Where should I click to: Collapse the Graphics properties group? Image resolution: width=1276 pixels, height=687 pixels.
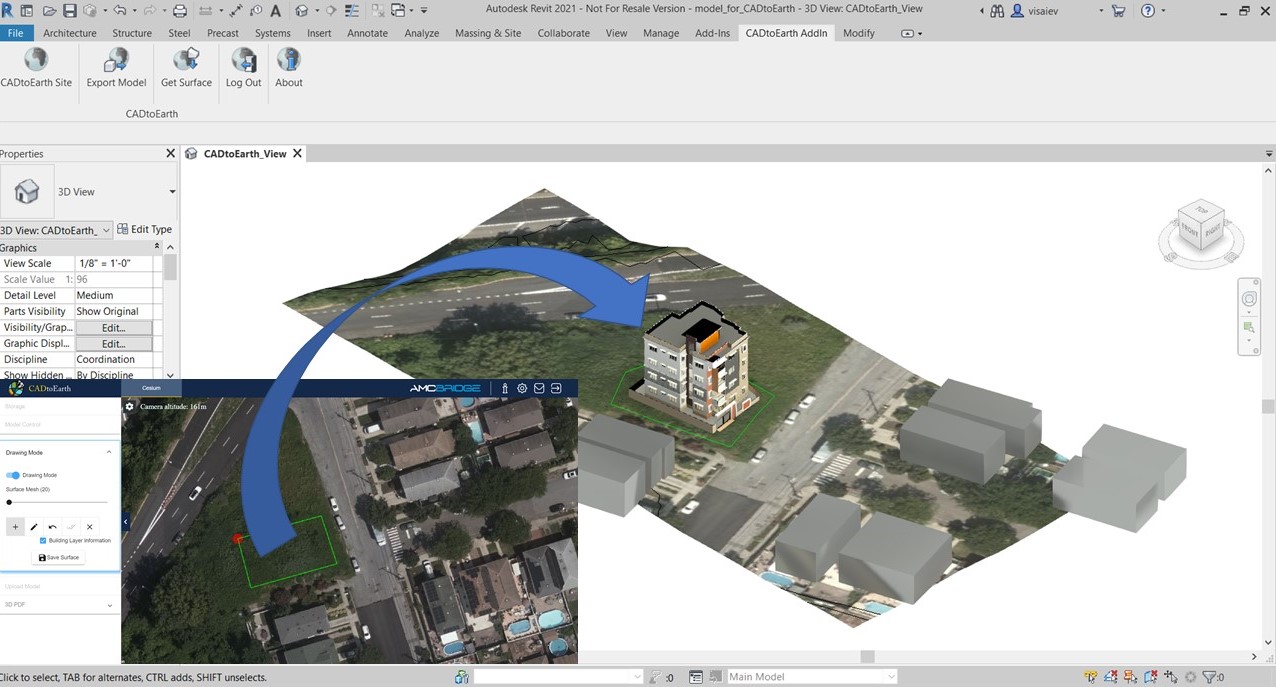point(157,246)
